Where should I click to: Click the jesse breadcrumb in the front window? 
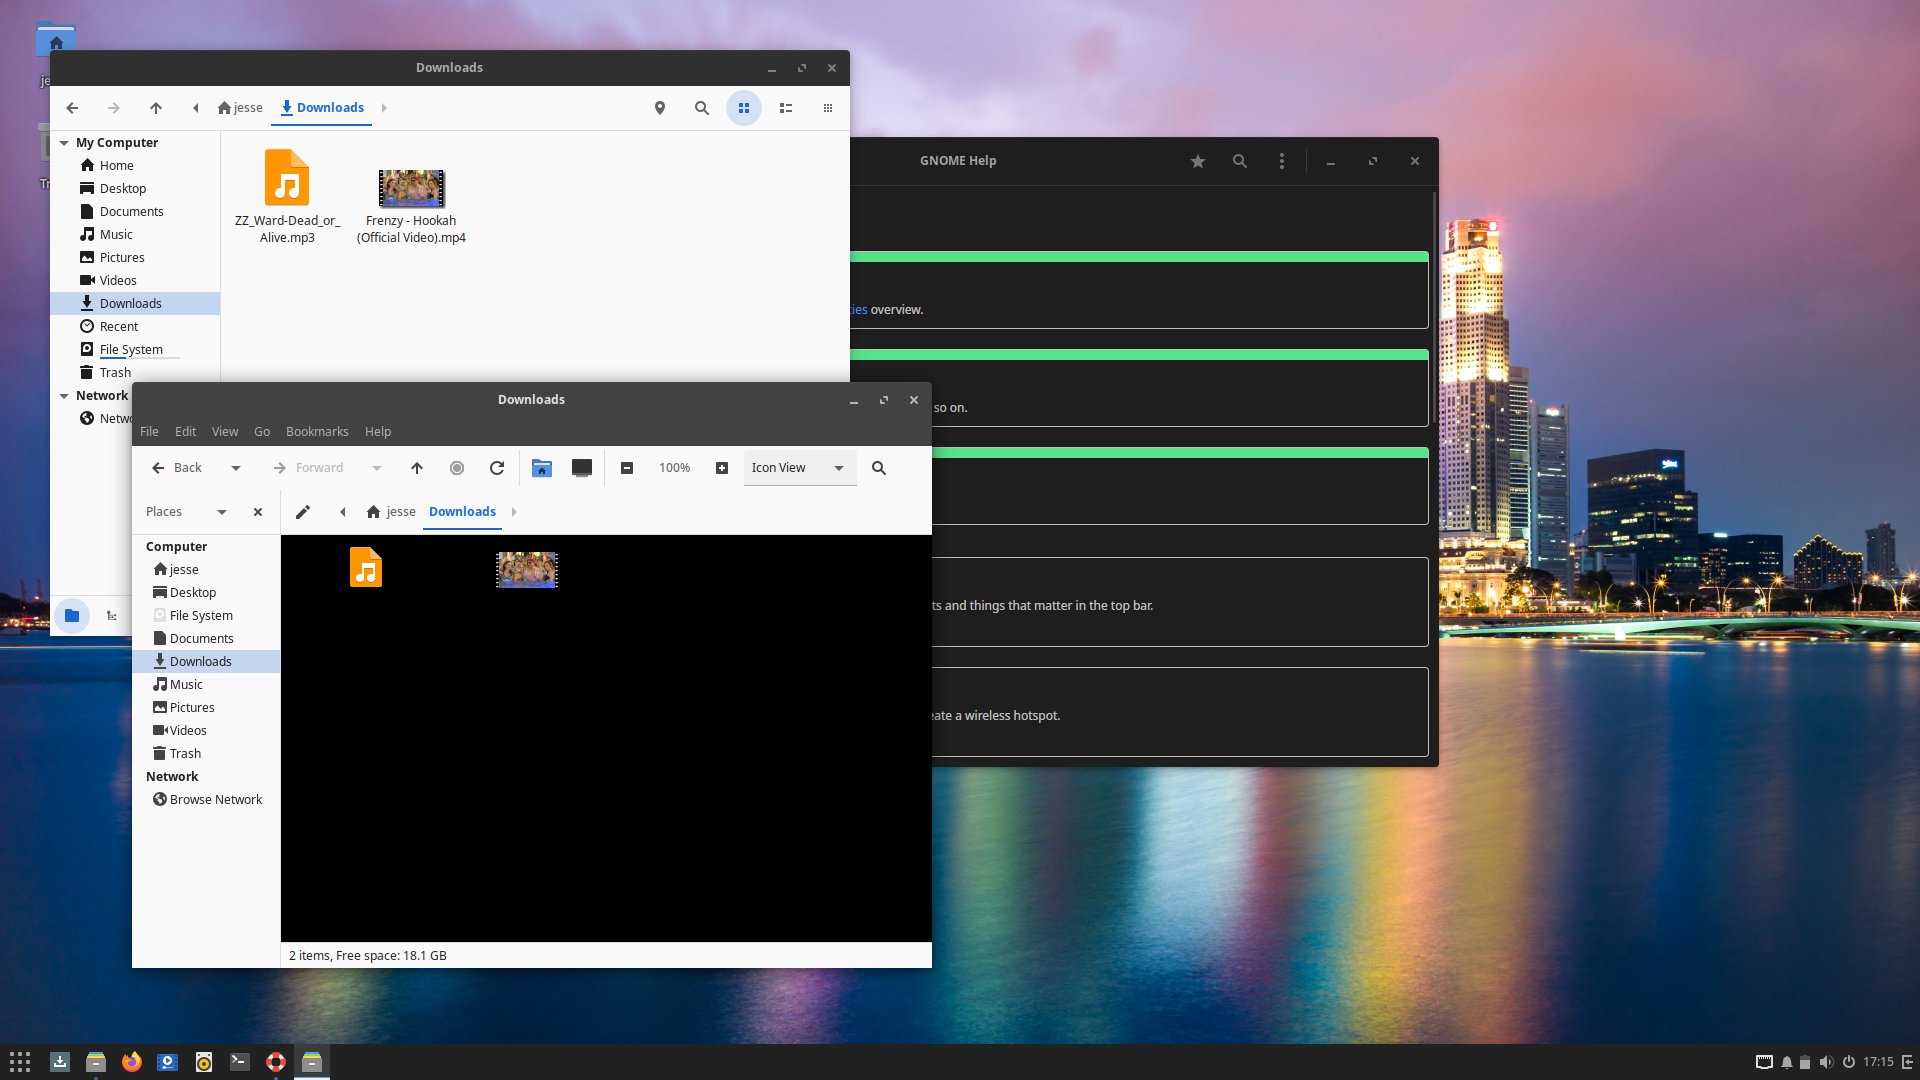tap(391, 512)
